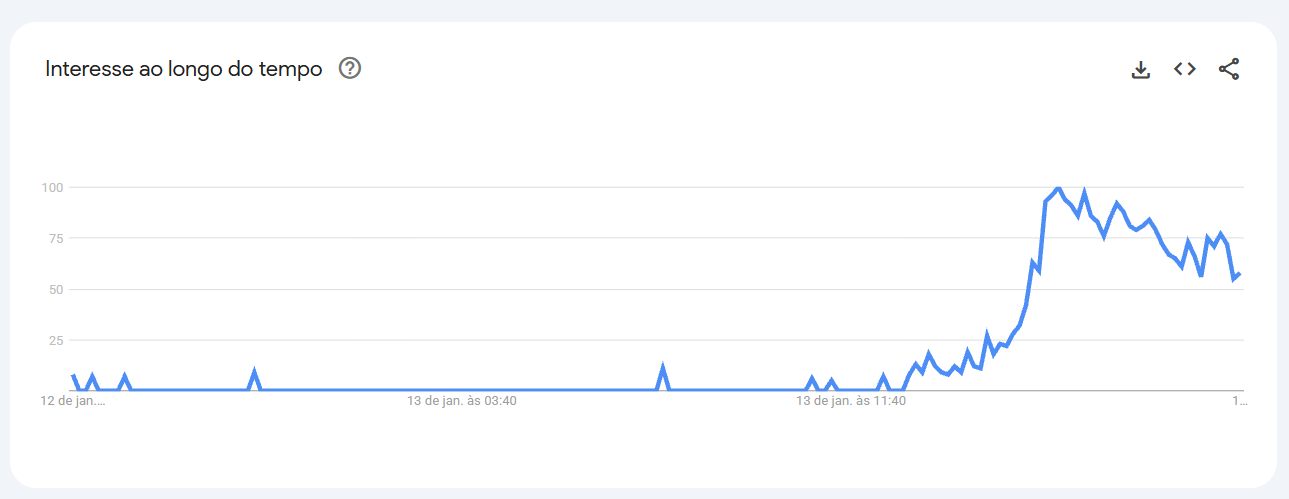Click the truncated rightmost x-axis label

(x=1240, y=401)
